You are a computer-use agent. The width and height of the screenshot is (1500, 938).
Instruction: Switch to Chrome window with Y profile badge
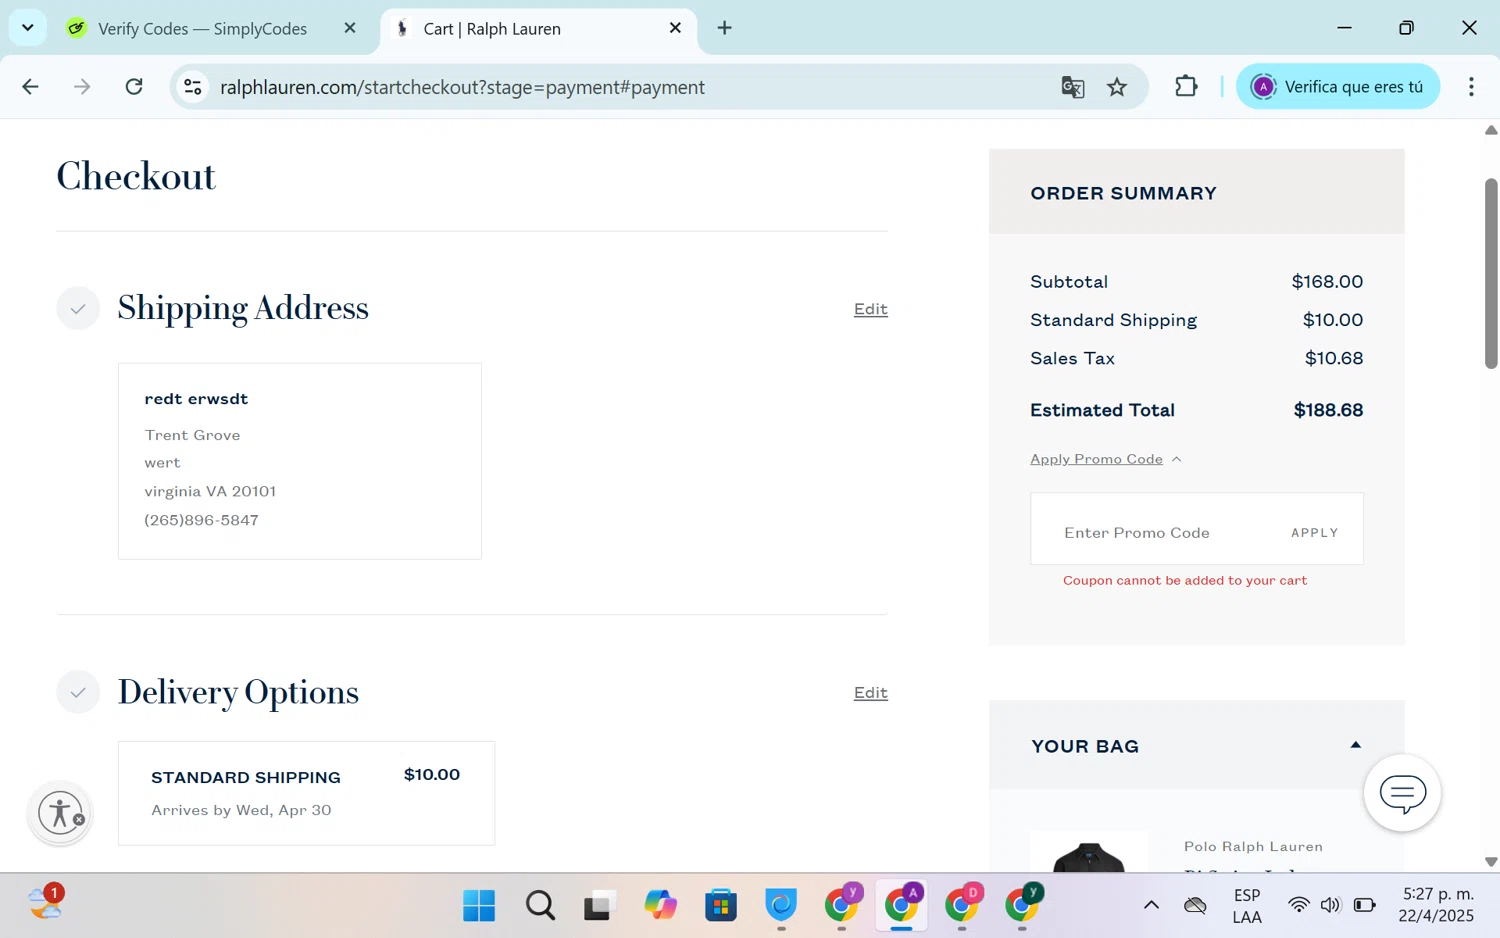(843, 903)
